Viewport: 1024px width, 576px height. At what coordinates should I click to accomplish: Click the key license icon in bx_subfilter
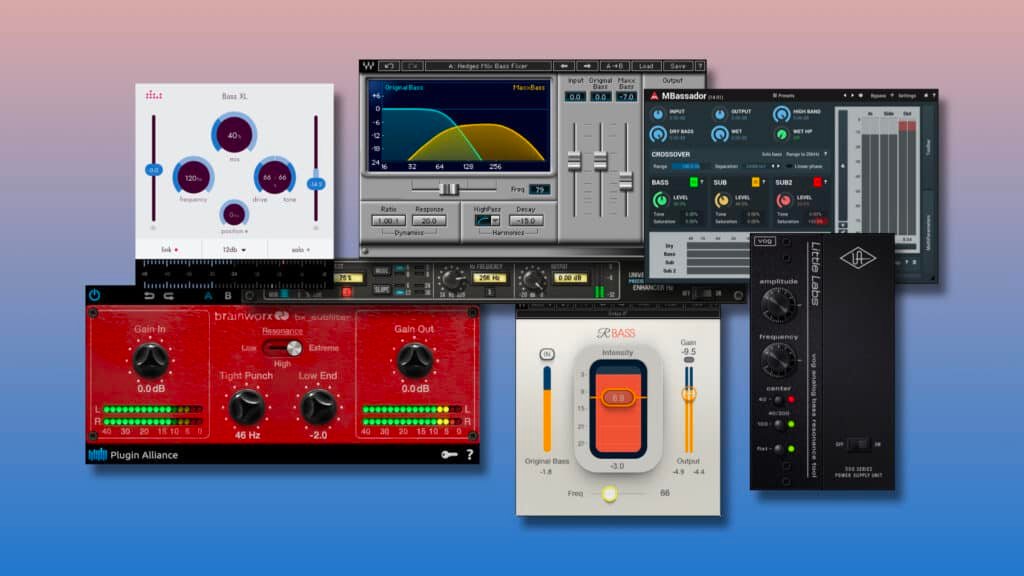tap(449, 455)
